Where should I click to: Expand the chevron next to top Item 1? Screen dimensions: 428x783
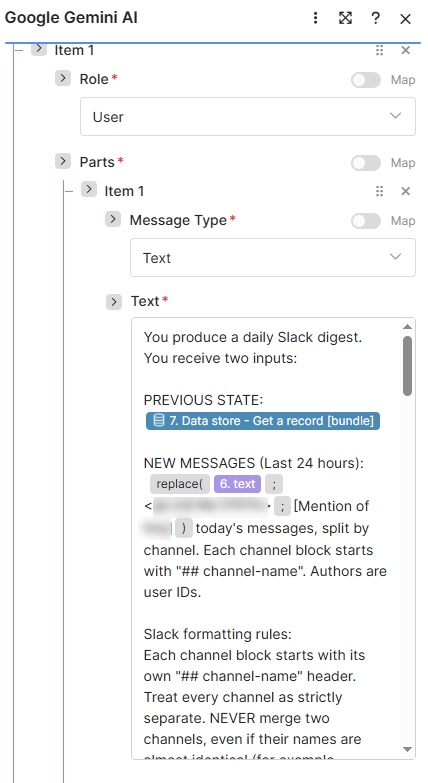[x=39, y=49]
